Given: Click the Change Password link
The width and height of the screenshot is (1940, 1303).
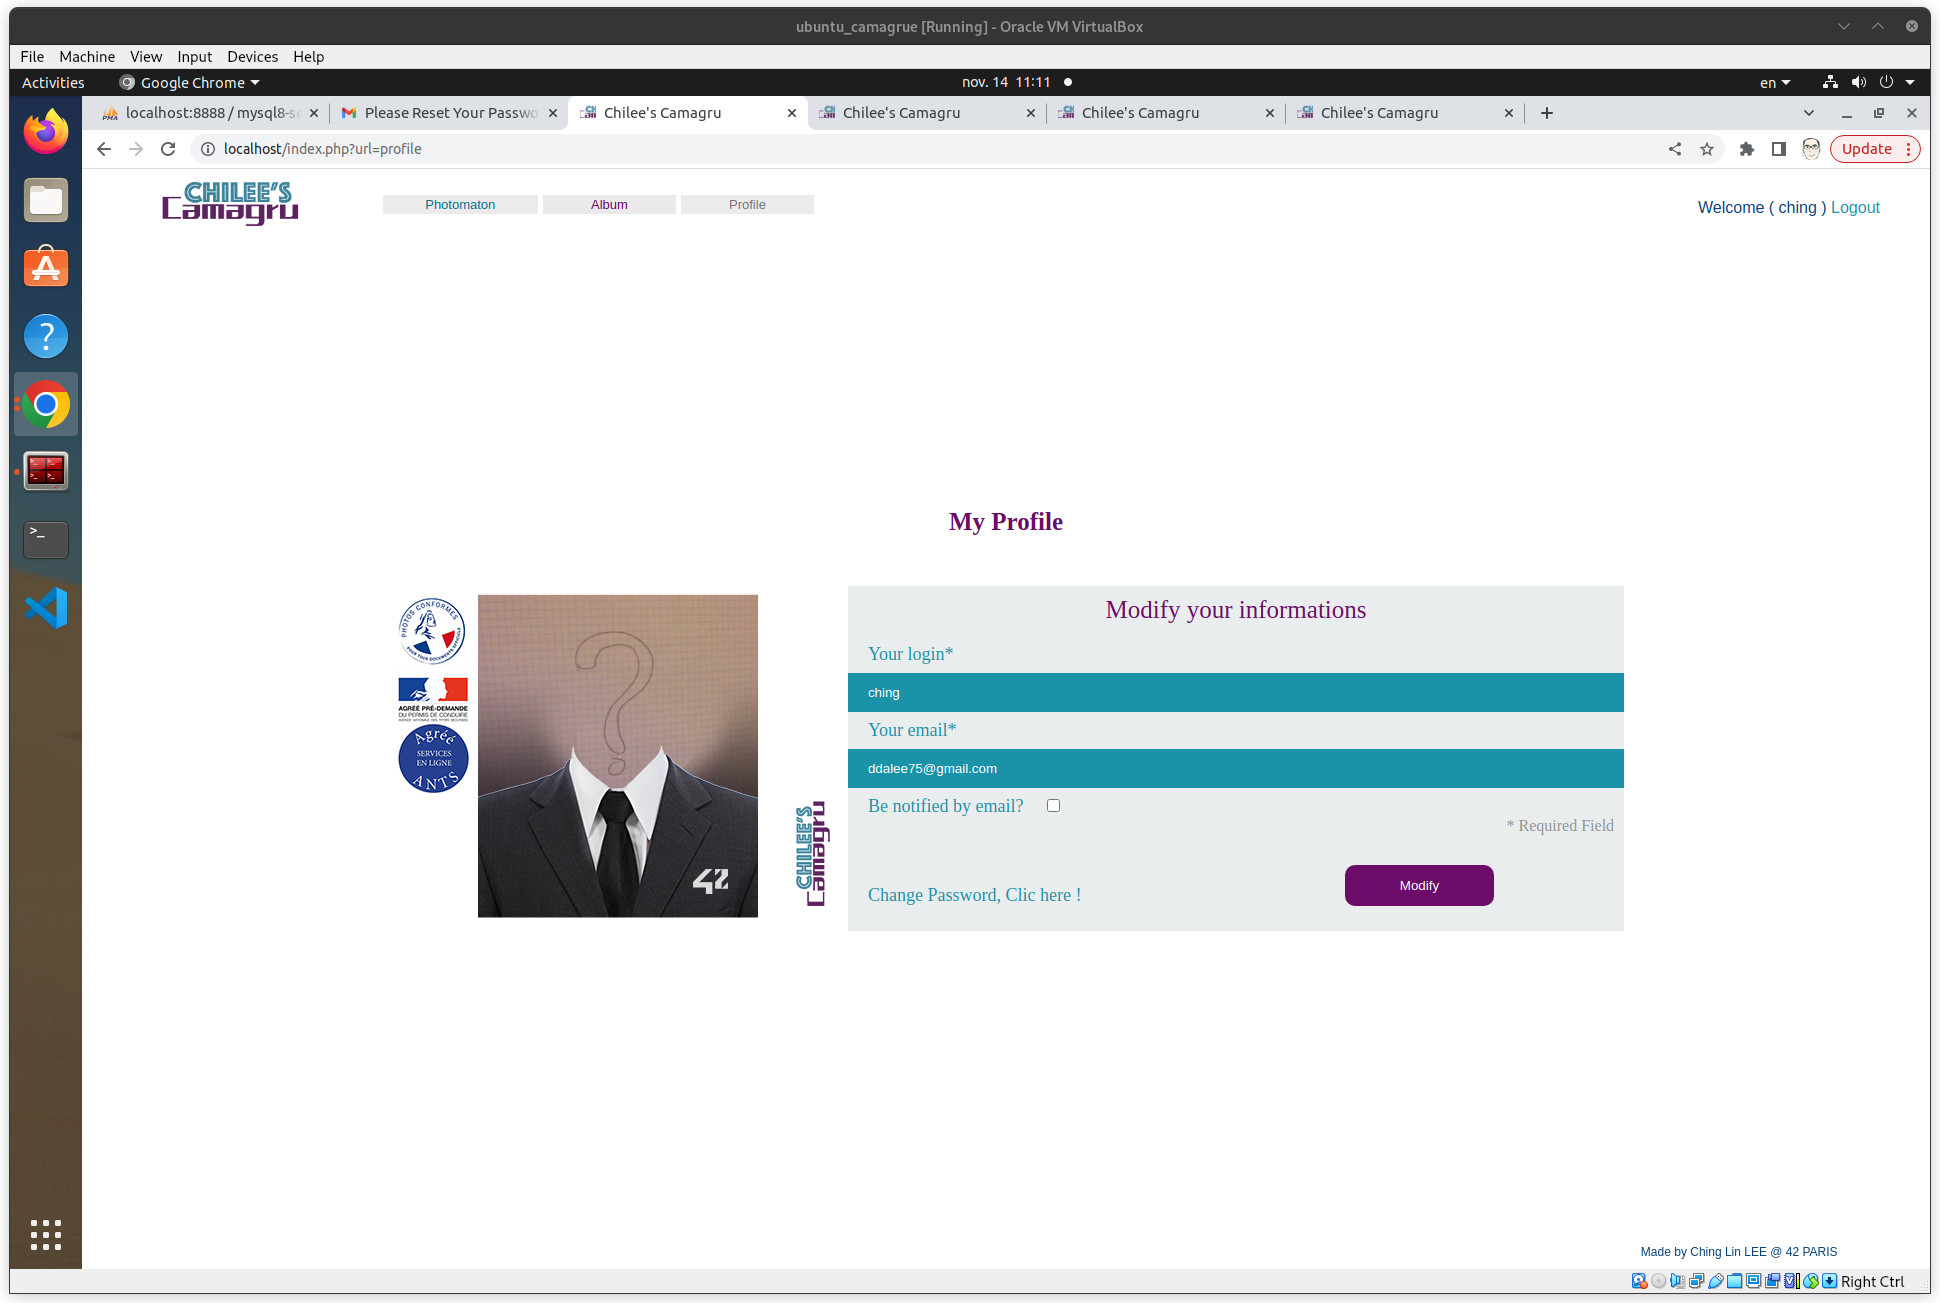Looking at the screenshot, I should [x=974, y=895].
